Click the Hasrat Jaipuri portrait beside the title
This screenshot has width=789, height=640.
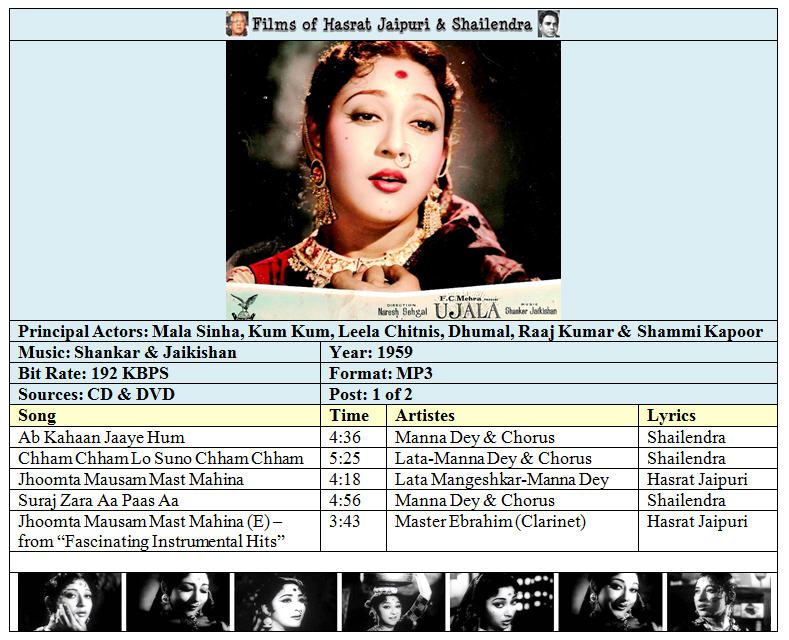pos(236,24)
